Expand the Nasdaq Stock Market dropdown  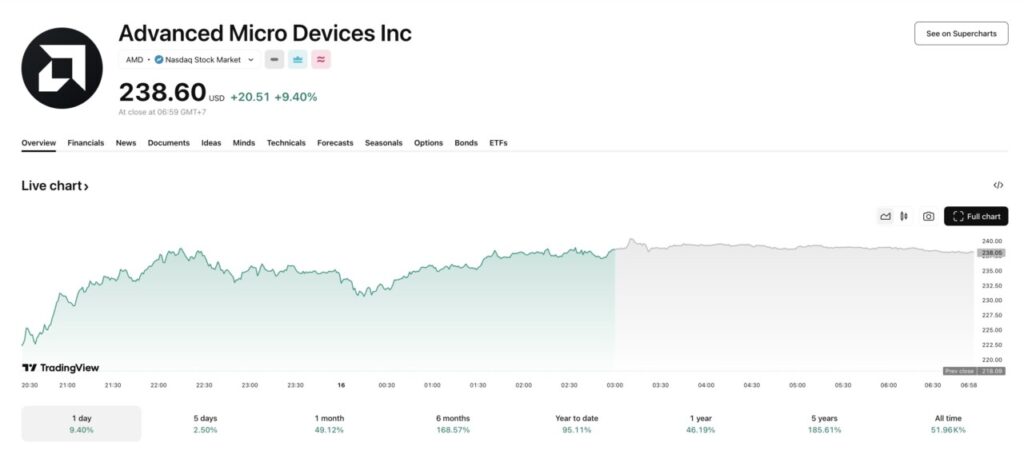(x=251, y=60)
